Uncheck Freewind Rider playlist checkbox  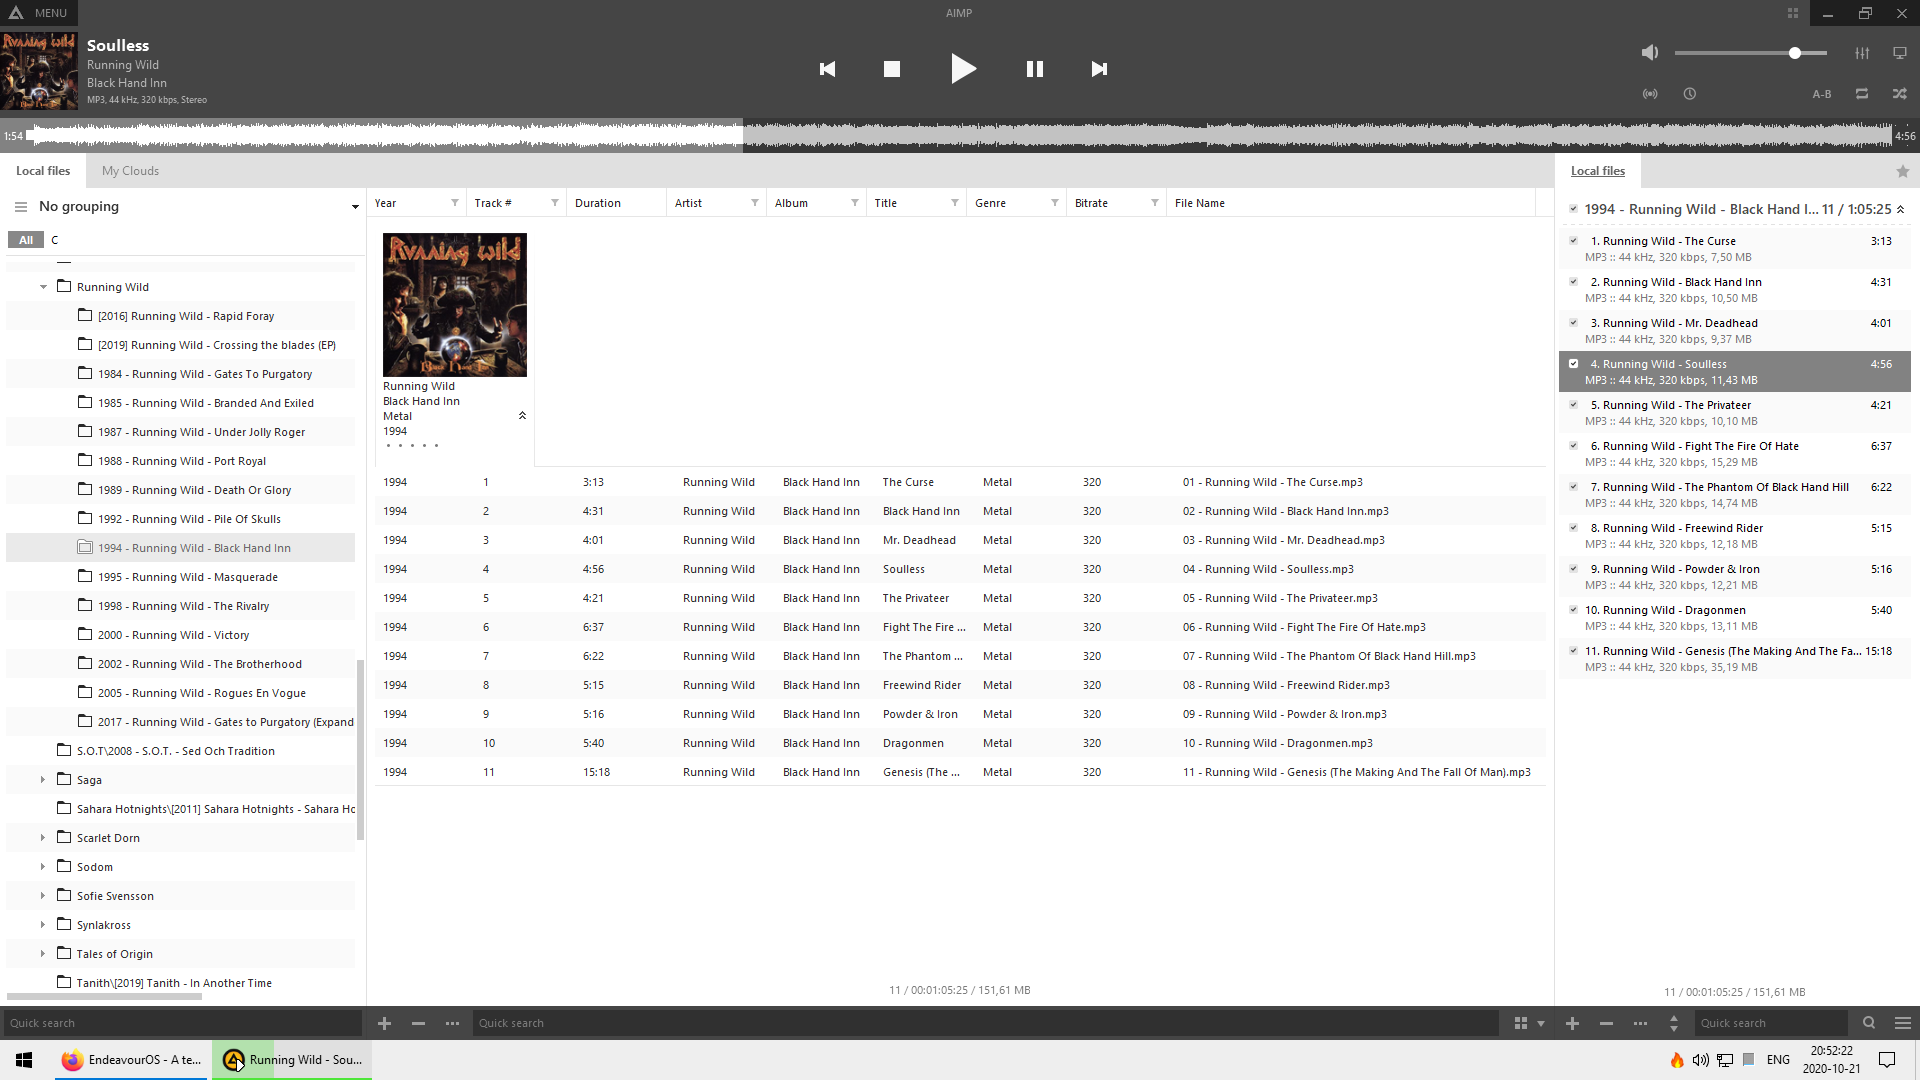(x=1573, y=528)
